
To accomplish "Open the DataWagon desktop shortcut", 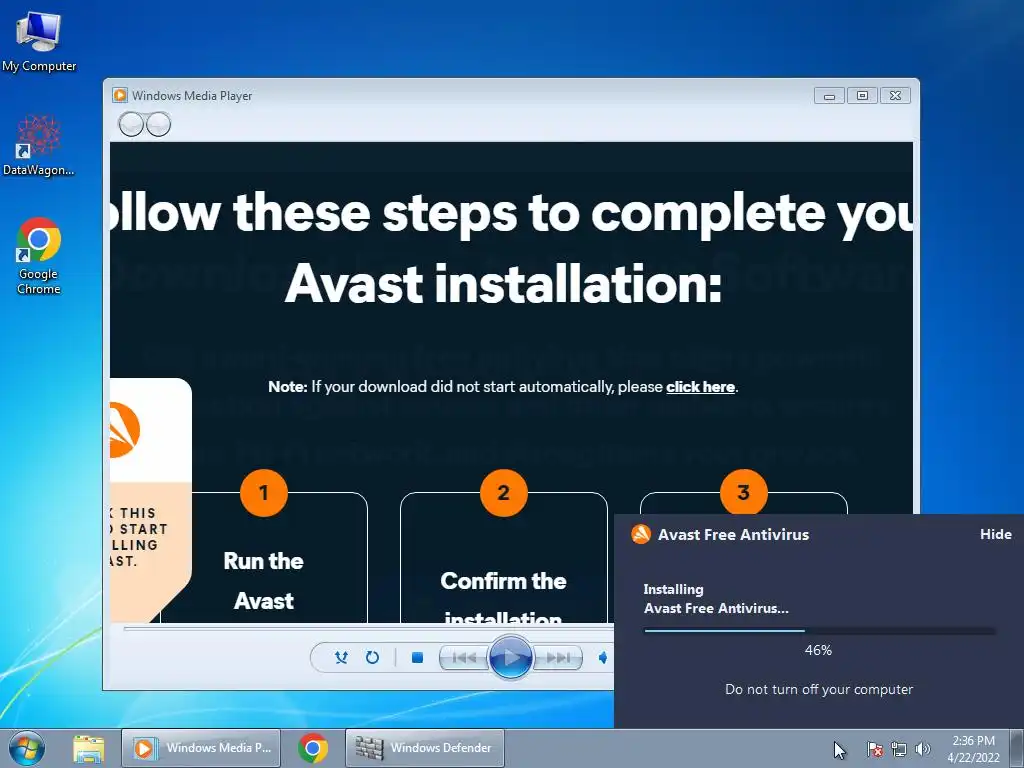I will (39, 145).
